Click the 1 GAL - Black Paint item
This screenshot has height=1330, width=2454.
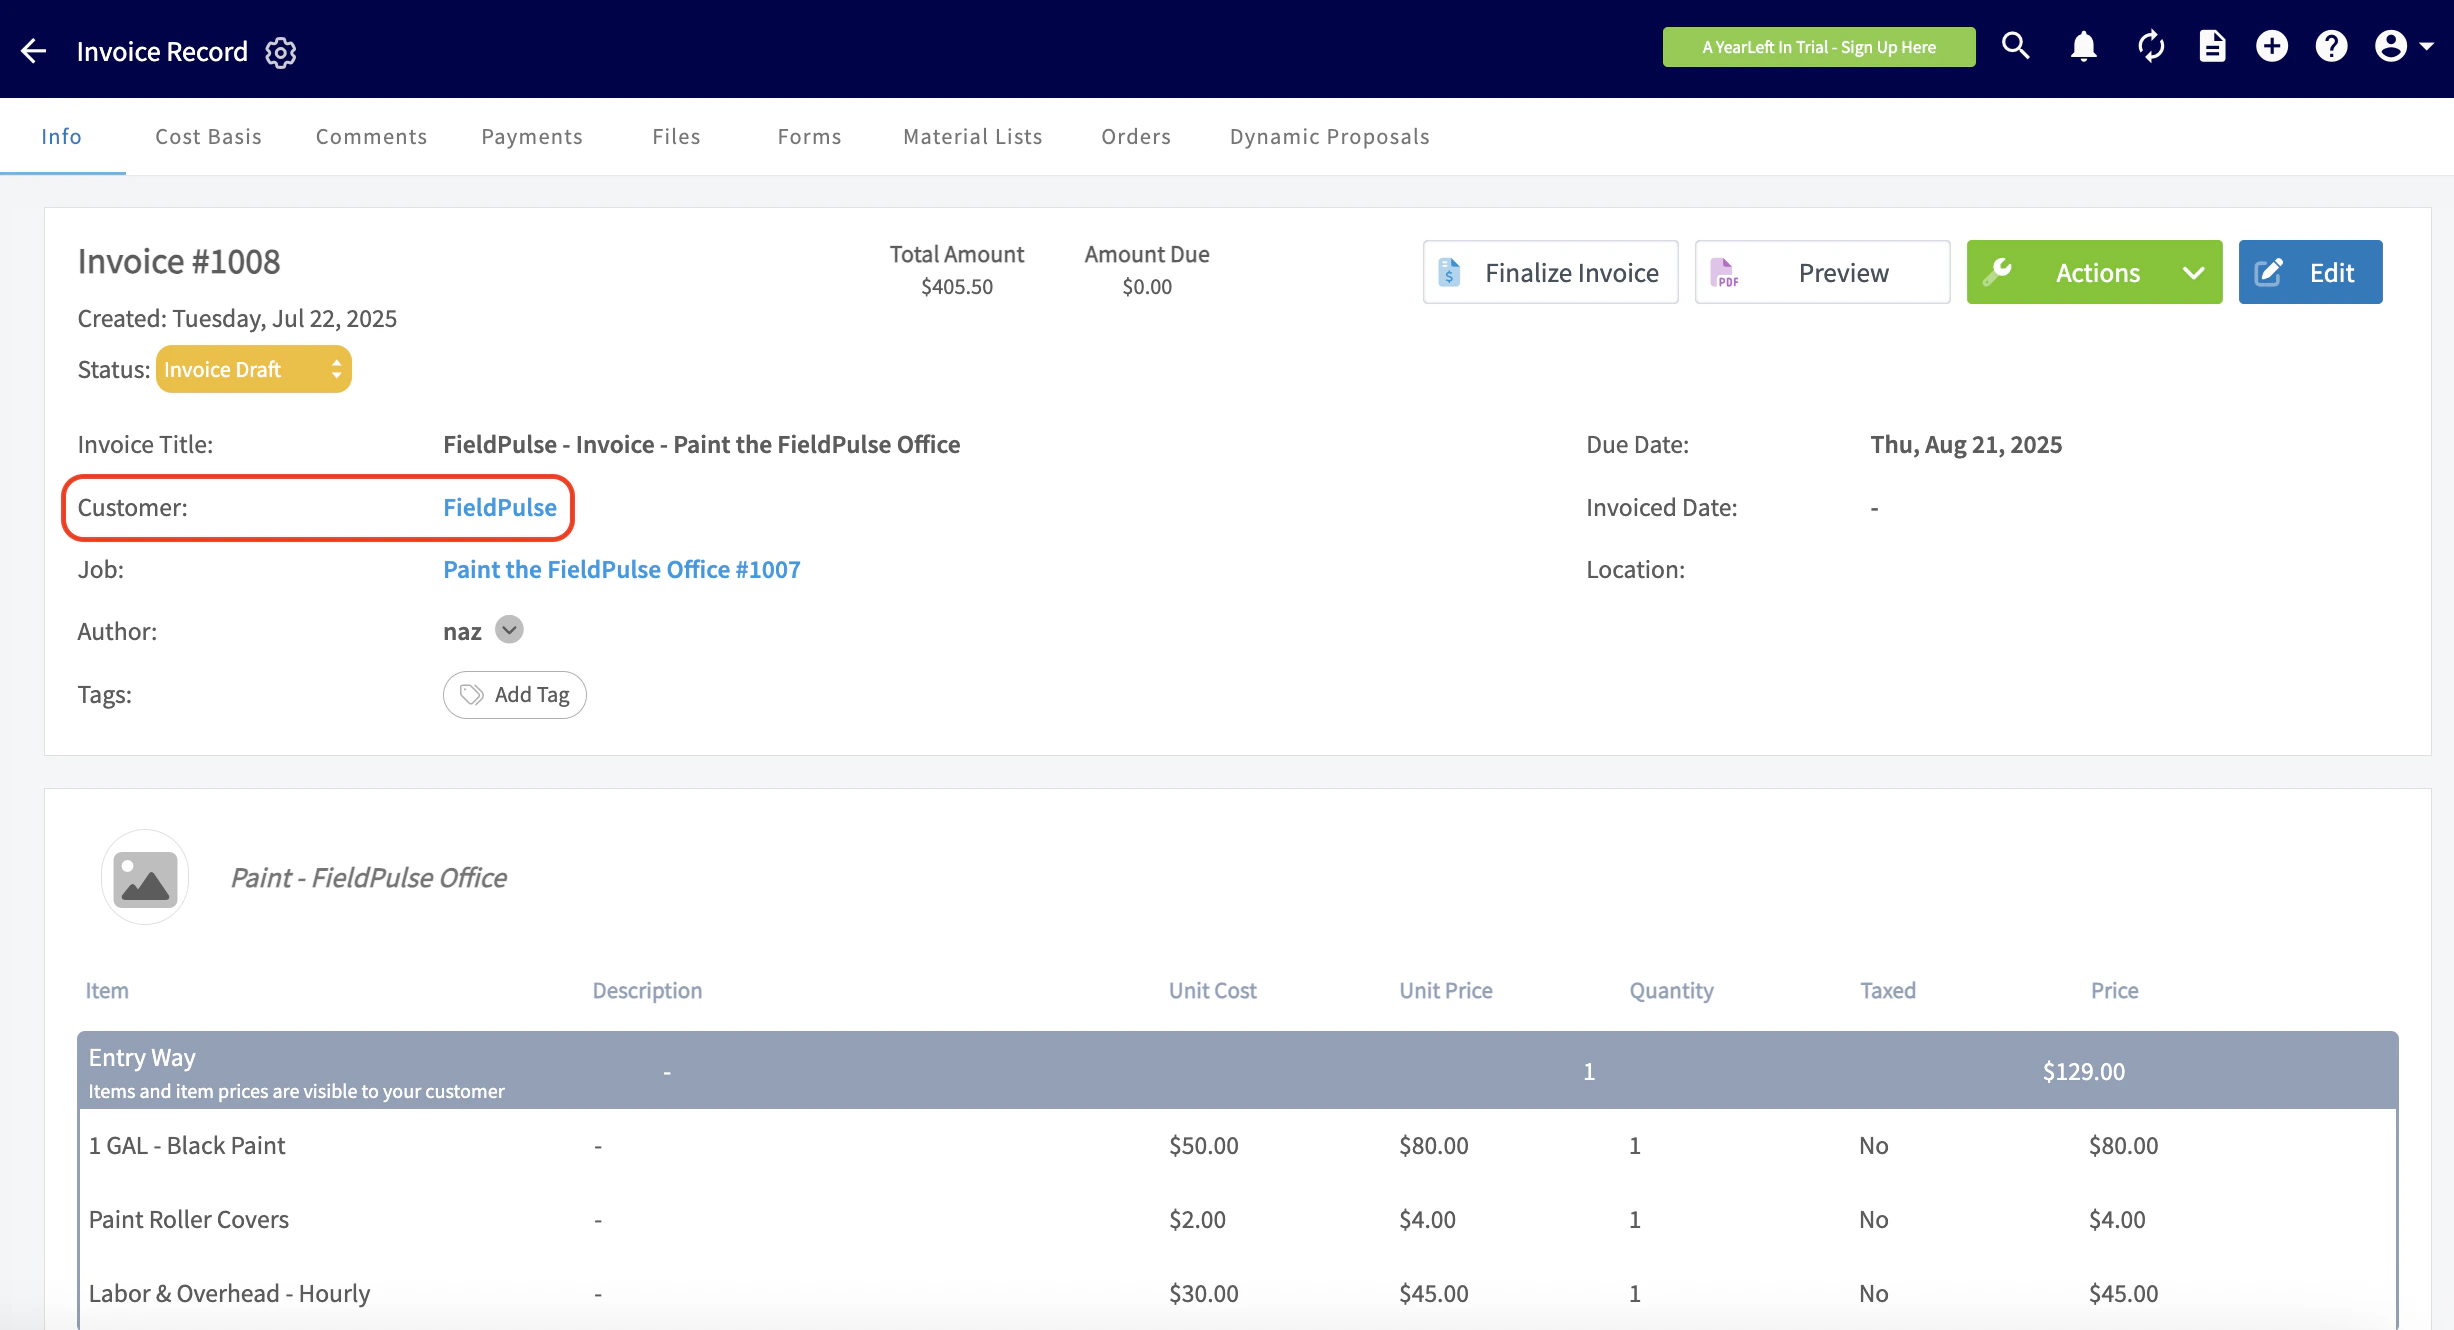187,1145
